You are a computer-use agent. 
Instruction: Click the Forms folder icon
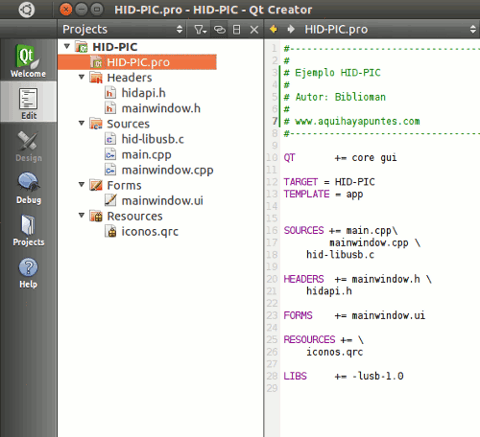point(96,185)
